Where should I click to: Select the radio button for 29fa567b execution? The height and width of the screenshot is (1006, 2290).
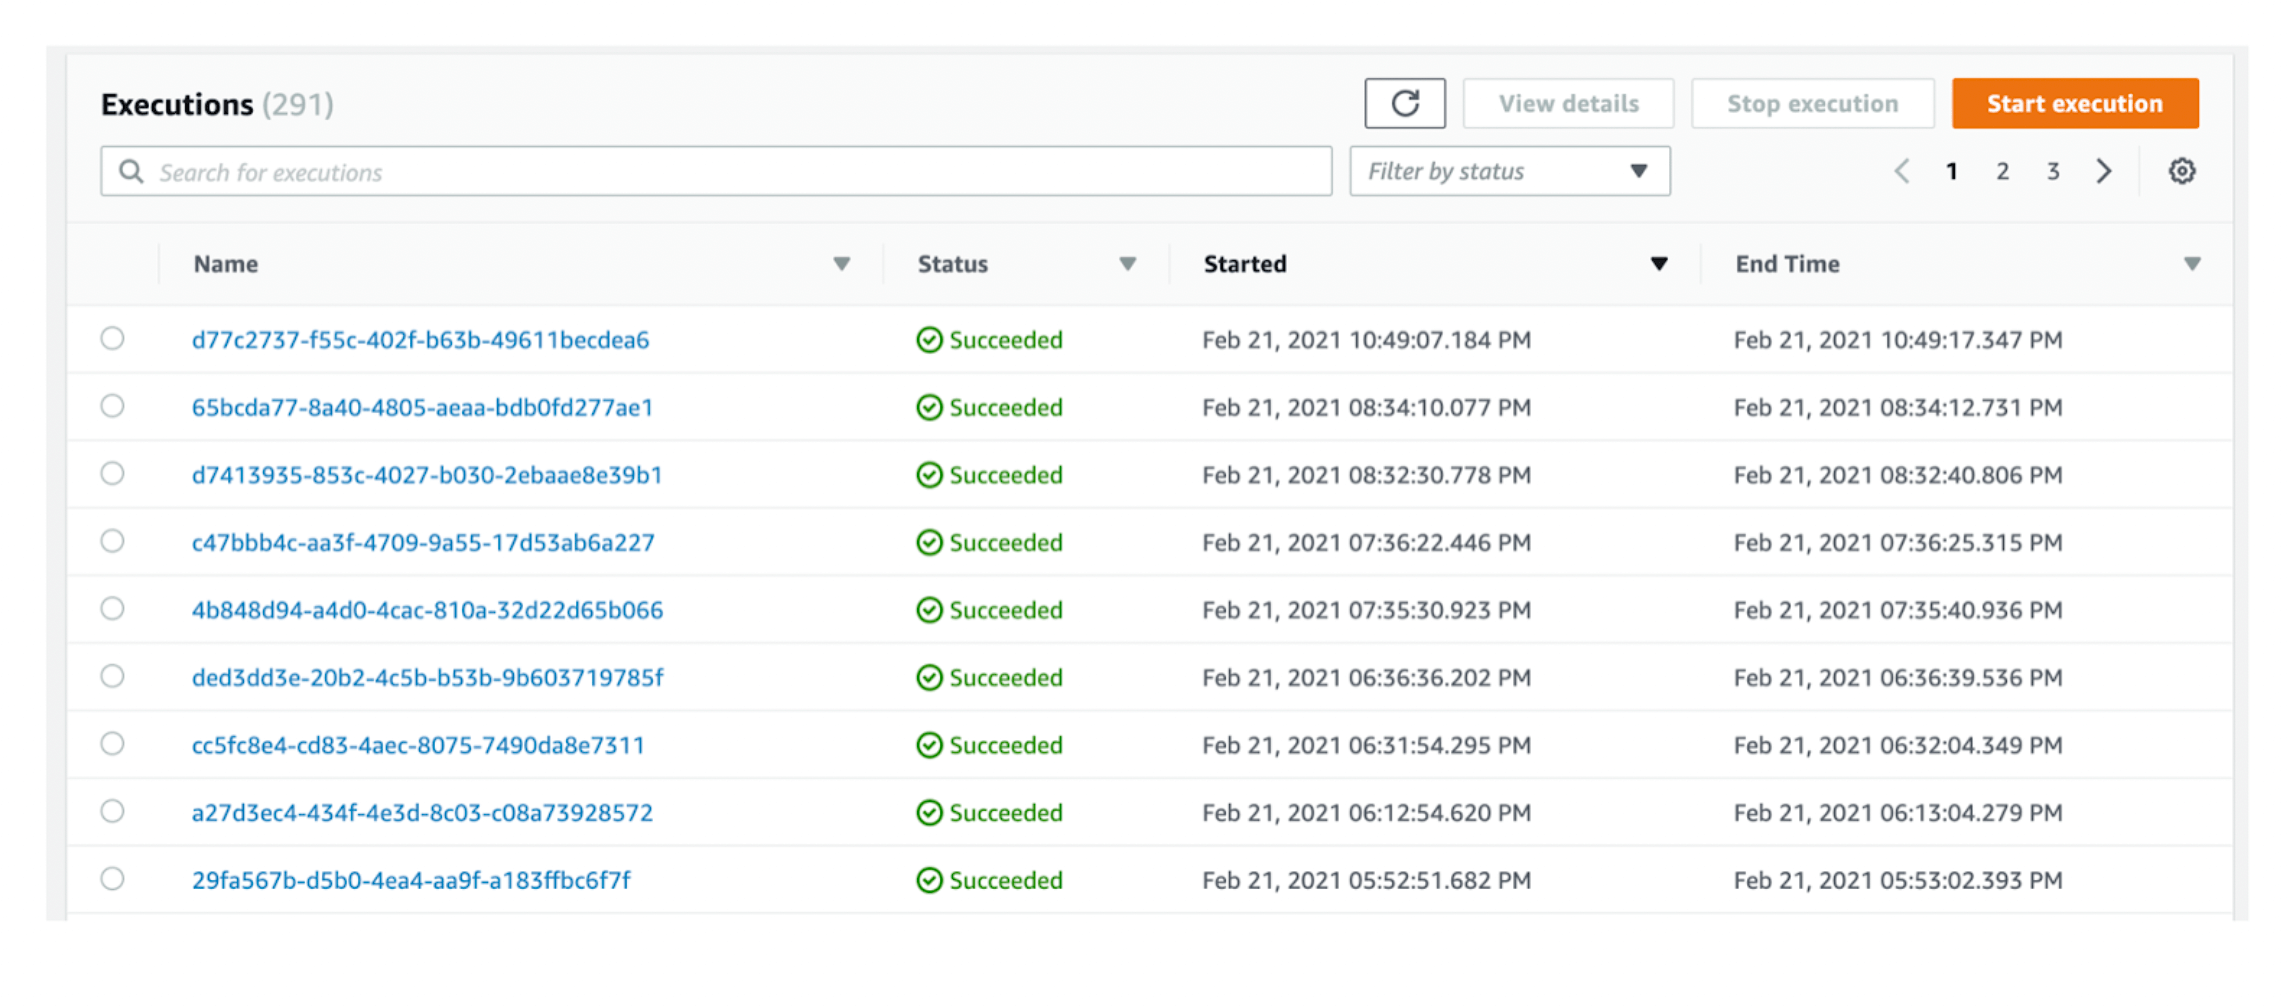(x=112, y=878)
